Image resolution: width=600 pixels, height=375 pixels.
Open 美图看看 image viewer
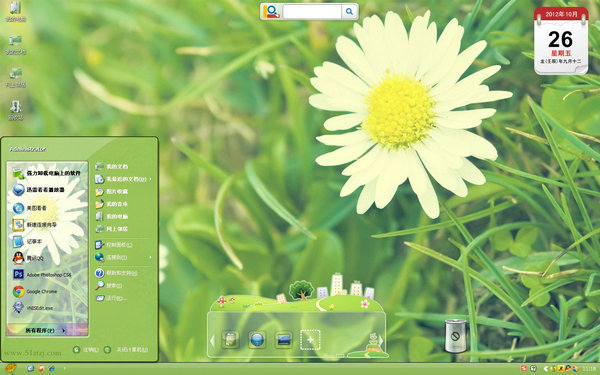pos(30,208)
